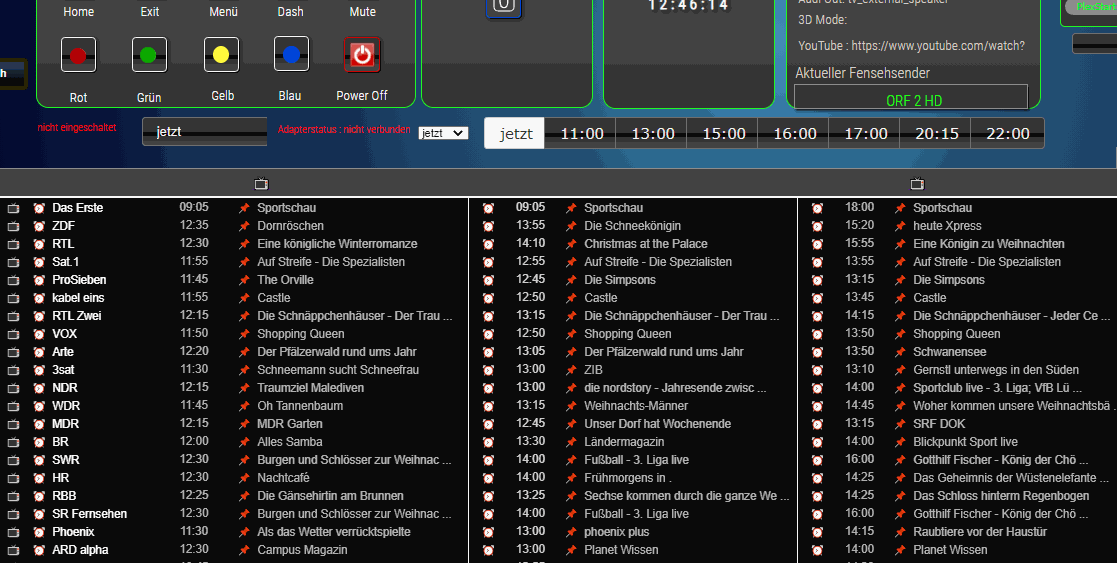
Task: Pin Traumziel Malediven program
Action: (x=244, y=388)
